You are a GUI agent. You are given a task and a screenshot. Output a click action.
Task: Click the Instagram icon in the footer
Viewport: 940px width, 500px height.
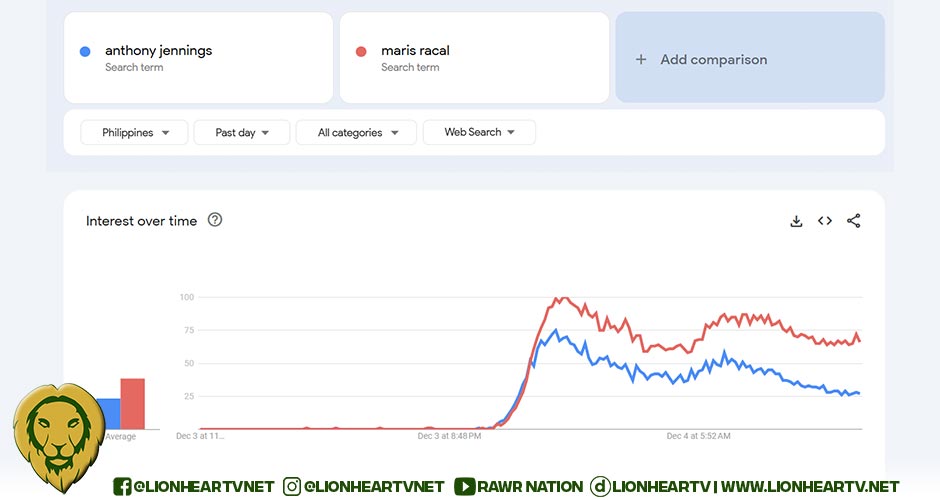tap(292, 486)
